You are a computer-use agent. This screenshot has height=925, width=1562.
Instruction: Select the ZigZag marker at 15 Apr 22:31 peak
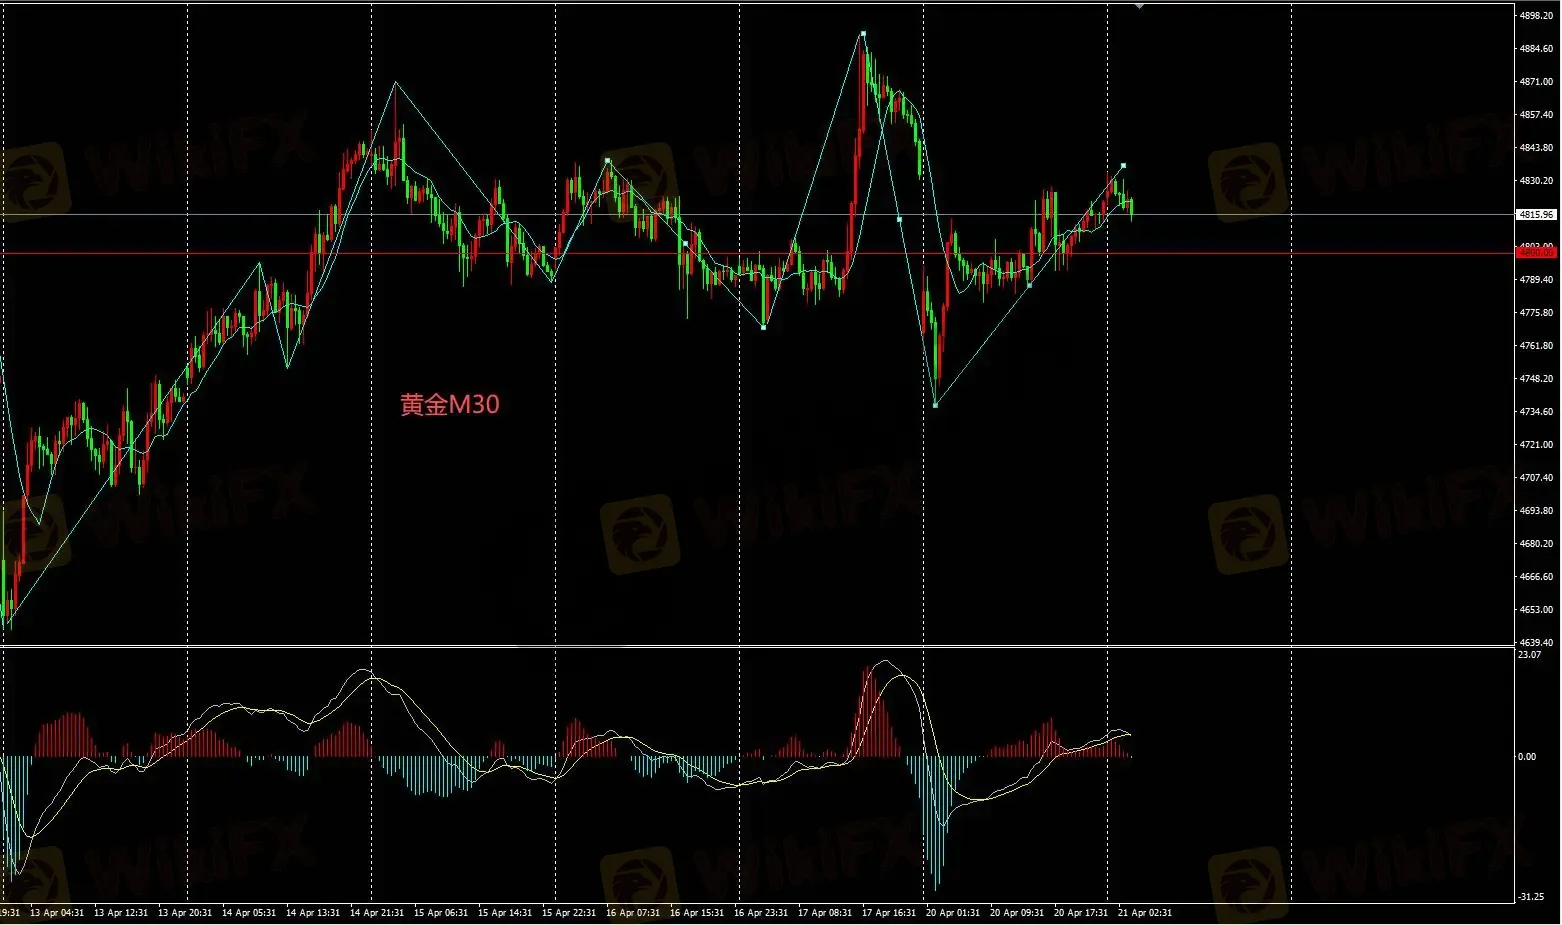click(607, 160)
